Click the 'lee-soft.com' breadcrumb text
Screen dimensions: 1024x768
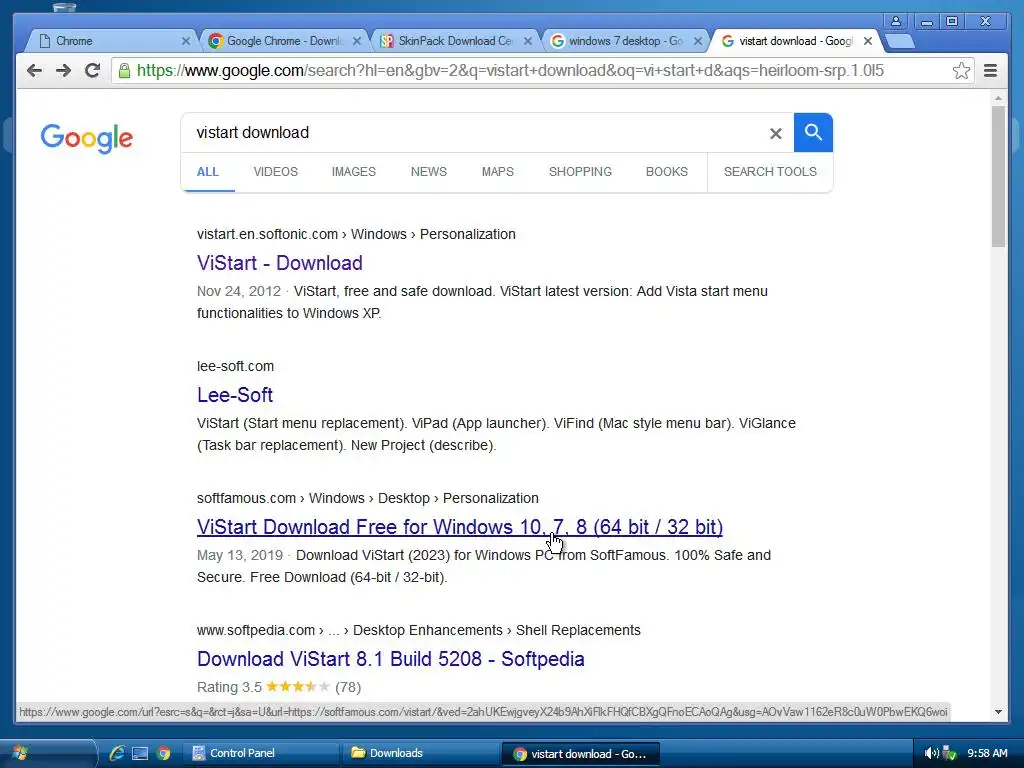(235, 366)
